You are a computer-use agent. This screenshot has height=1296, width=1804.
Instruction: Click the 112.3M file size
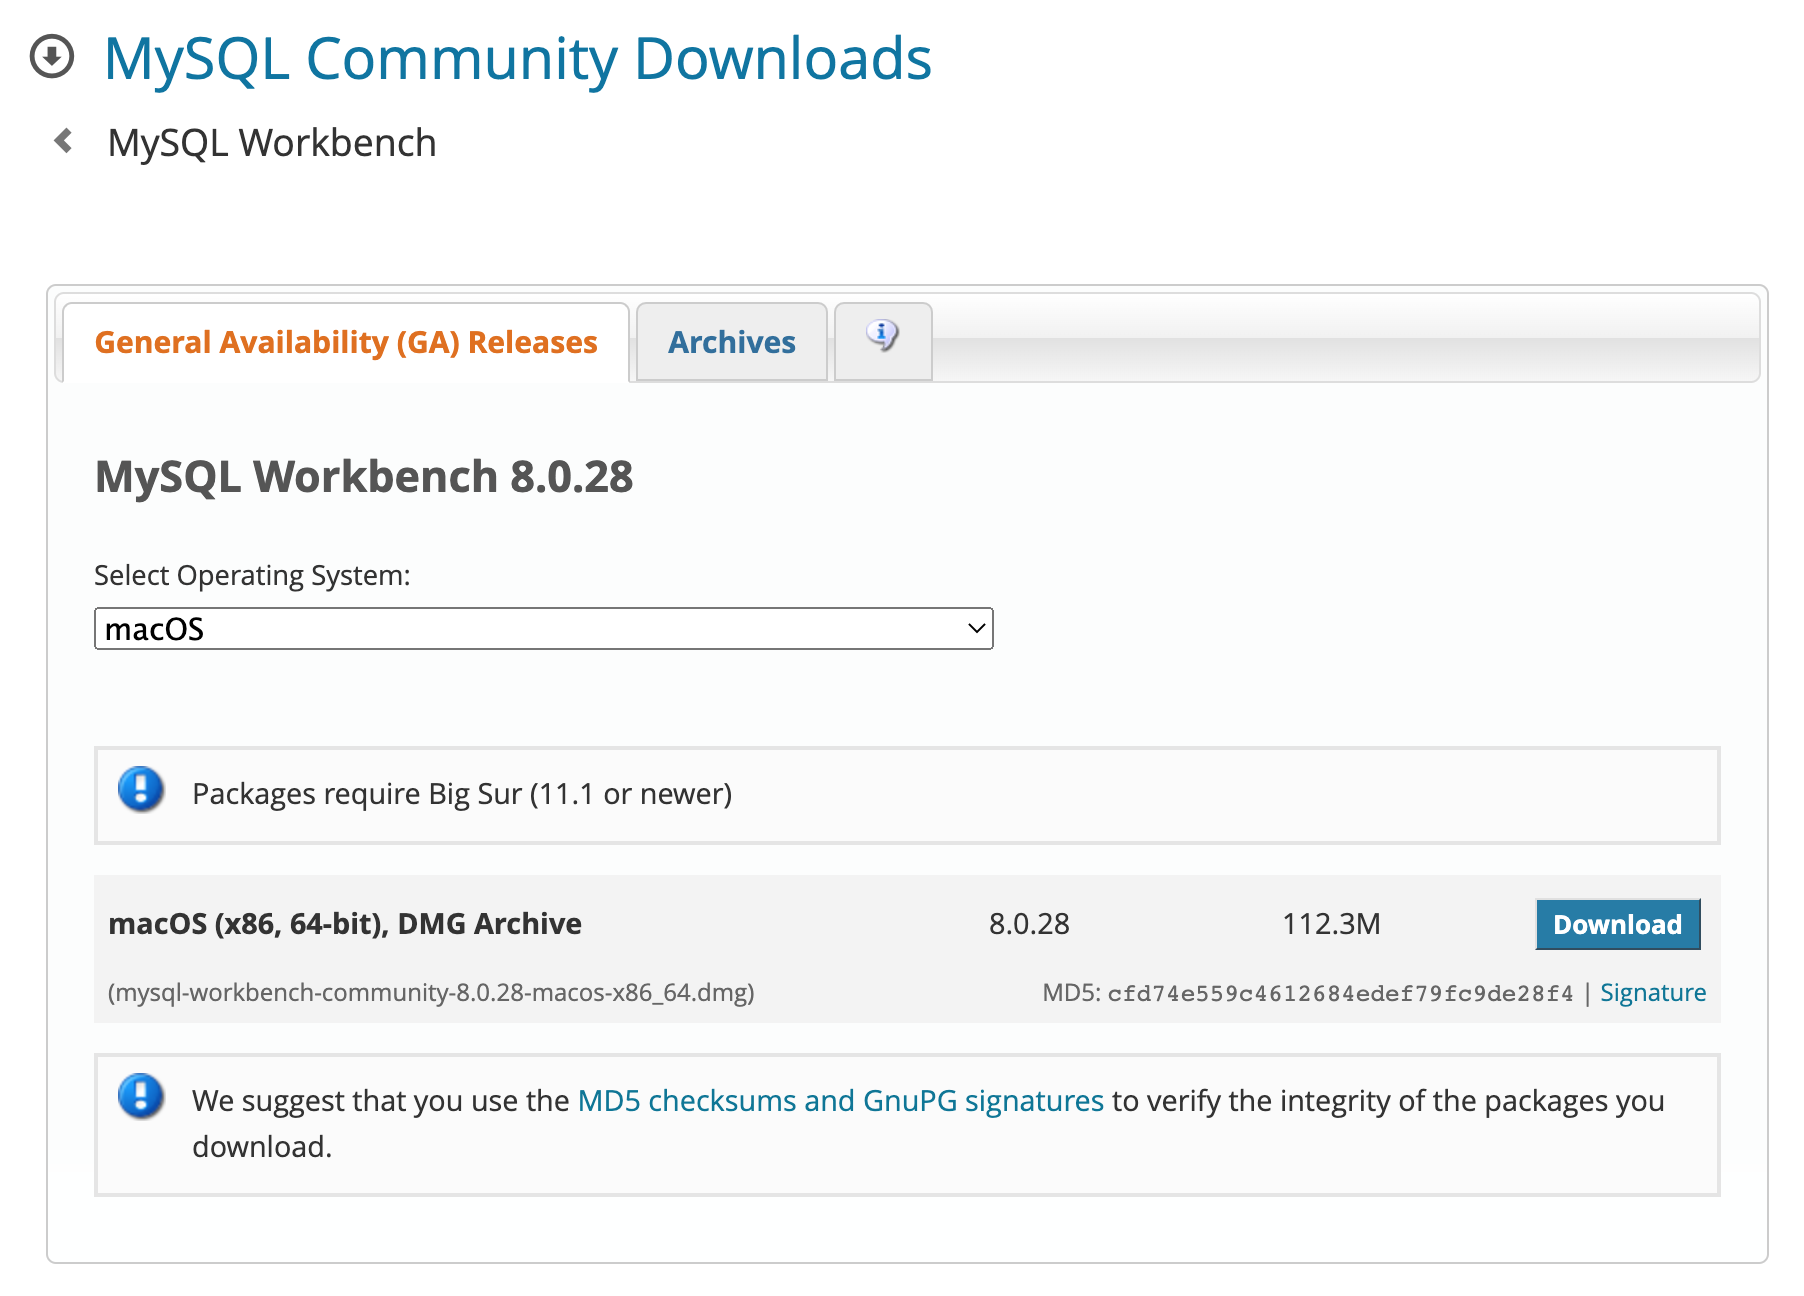(x=1331, y=923)
